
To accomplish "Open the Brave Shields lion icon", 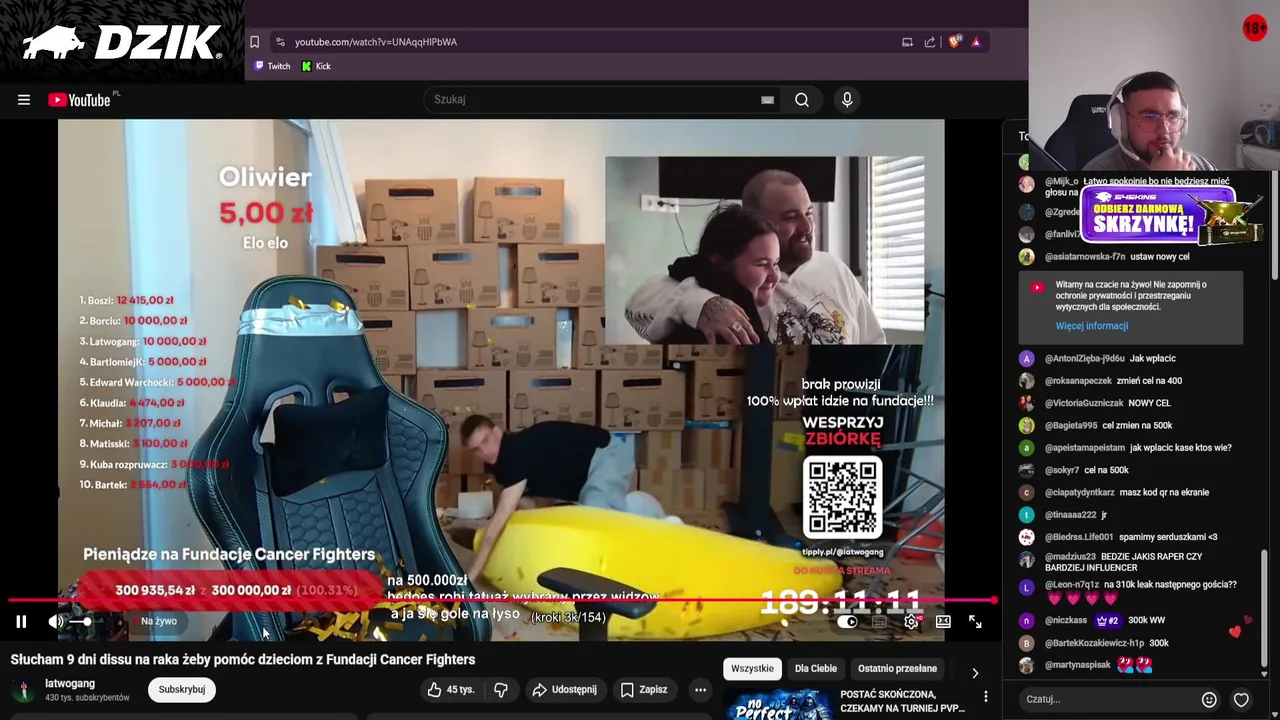I will pyautogui.click(x=954, y=42).
